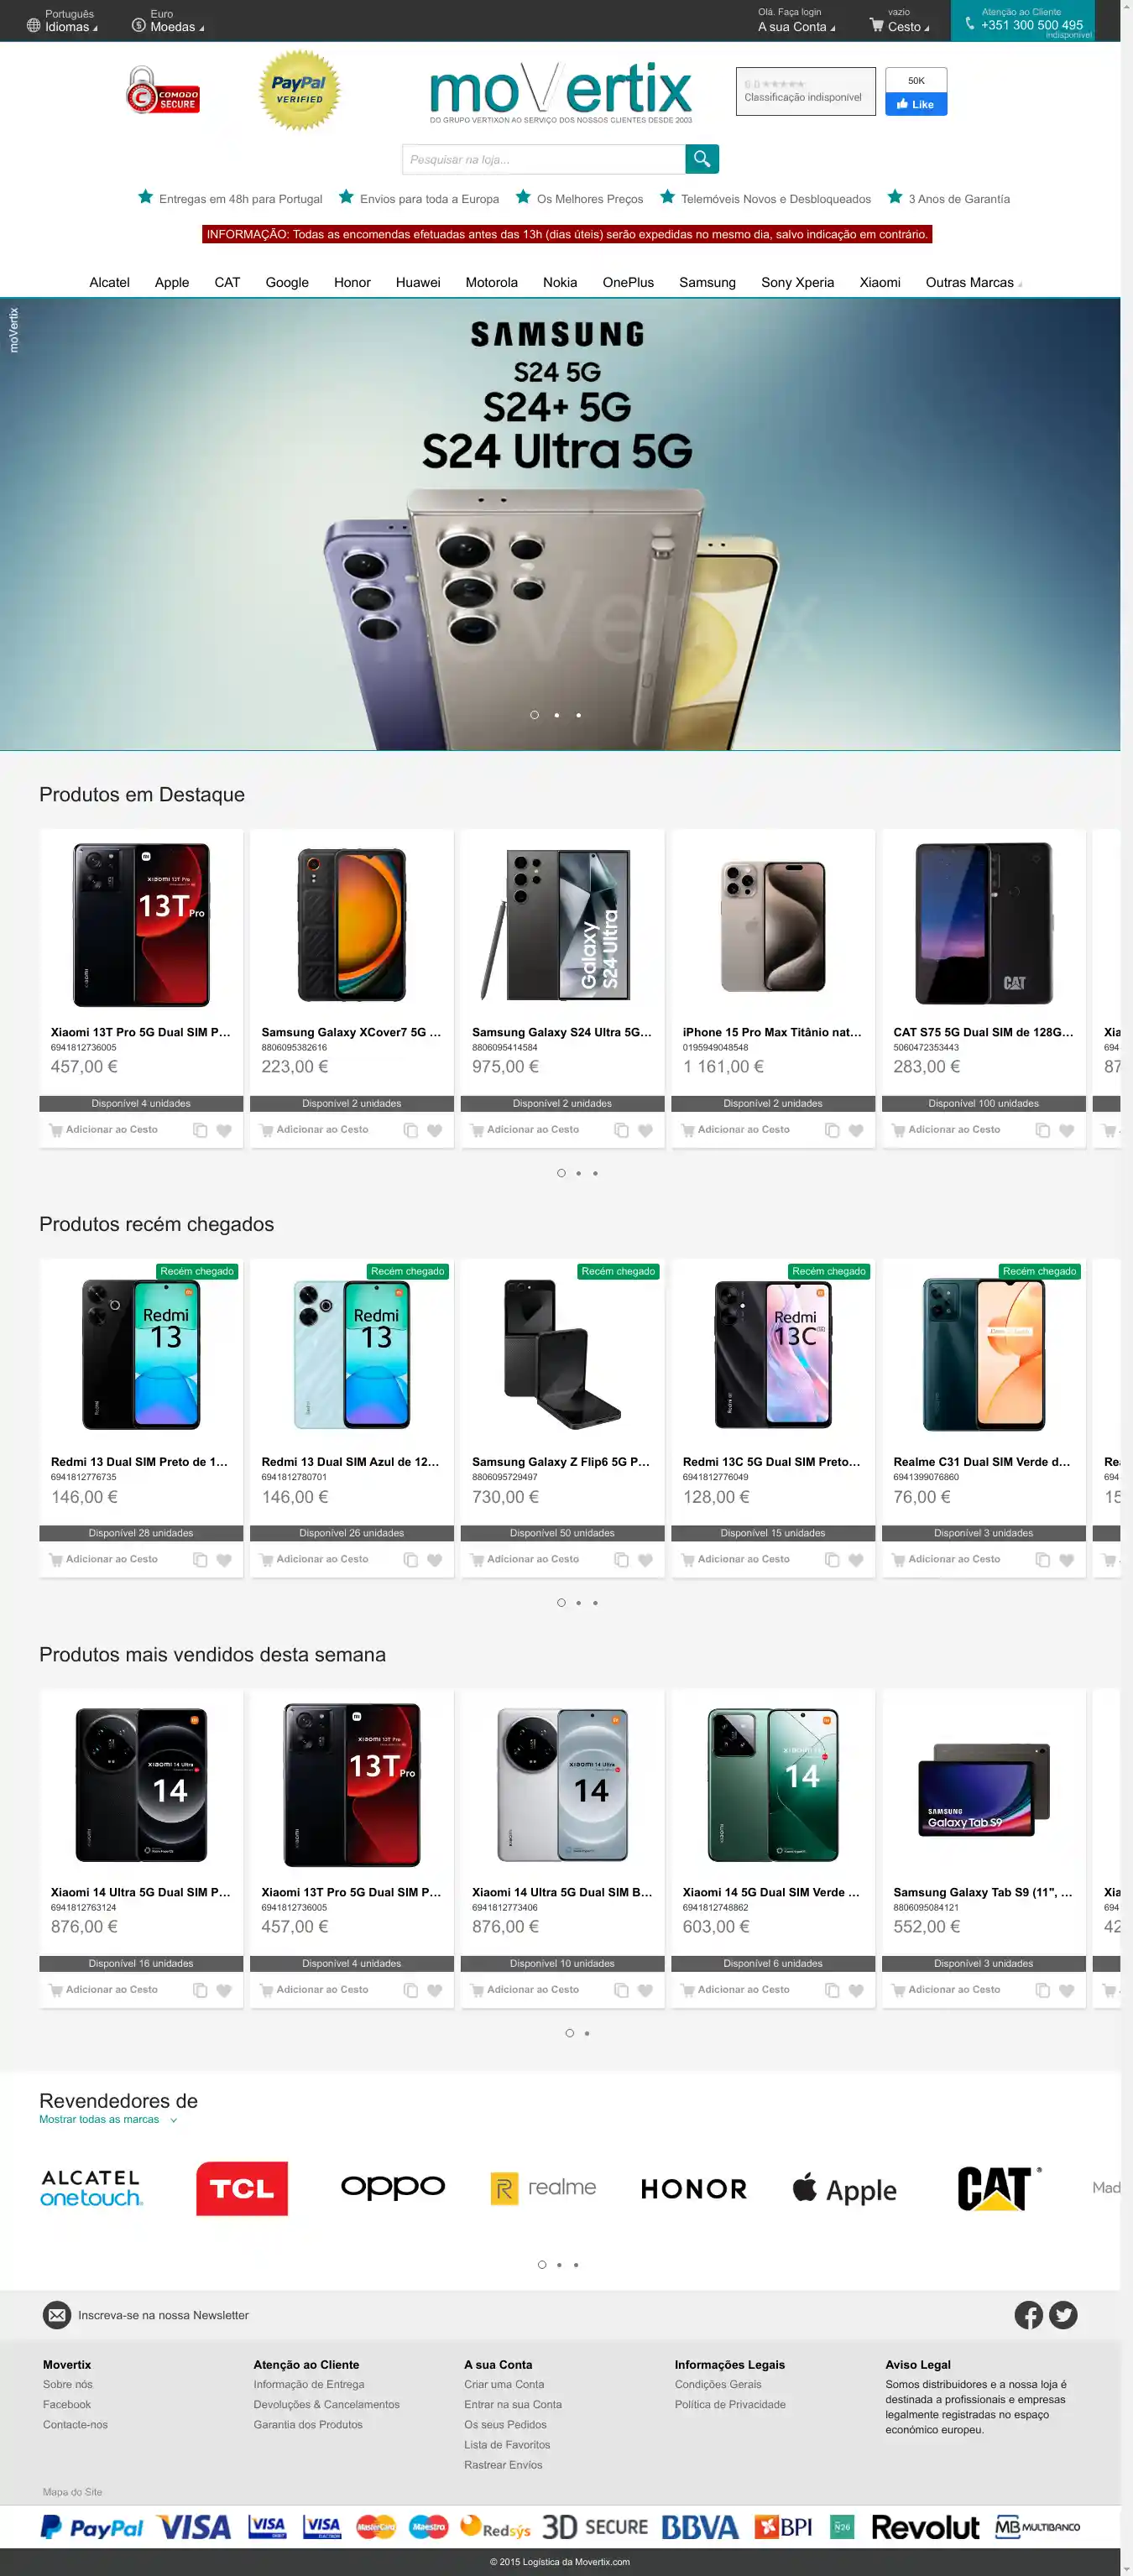Image resolution: width=1133 pixels, height=2576 pixels.
Task: Add iPhone 15 Pro Max to cart
Action: (736, 1130)
